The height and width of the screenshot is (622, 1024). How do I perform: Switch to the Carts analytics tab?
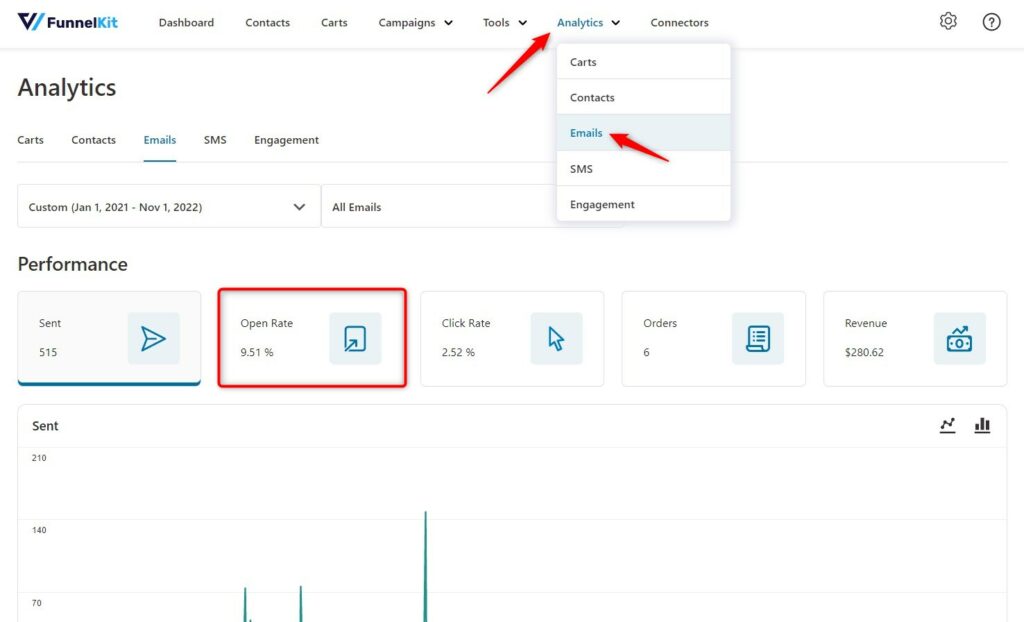30,140
